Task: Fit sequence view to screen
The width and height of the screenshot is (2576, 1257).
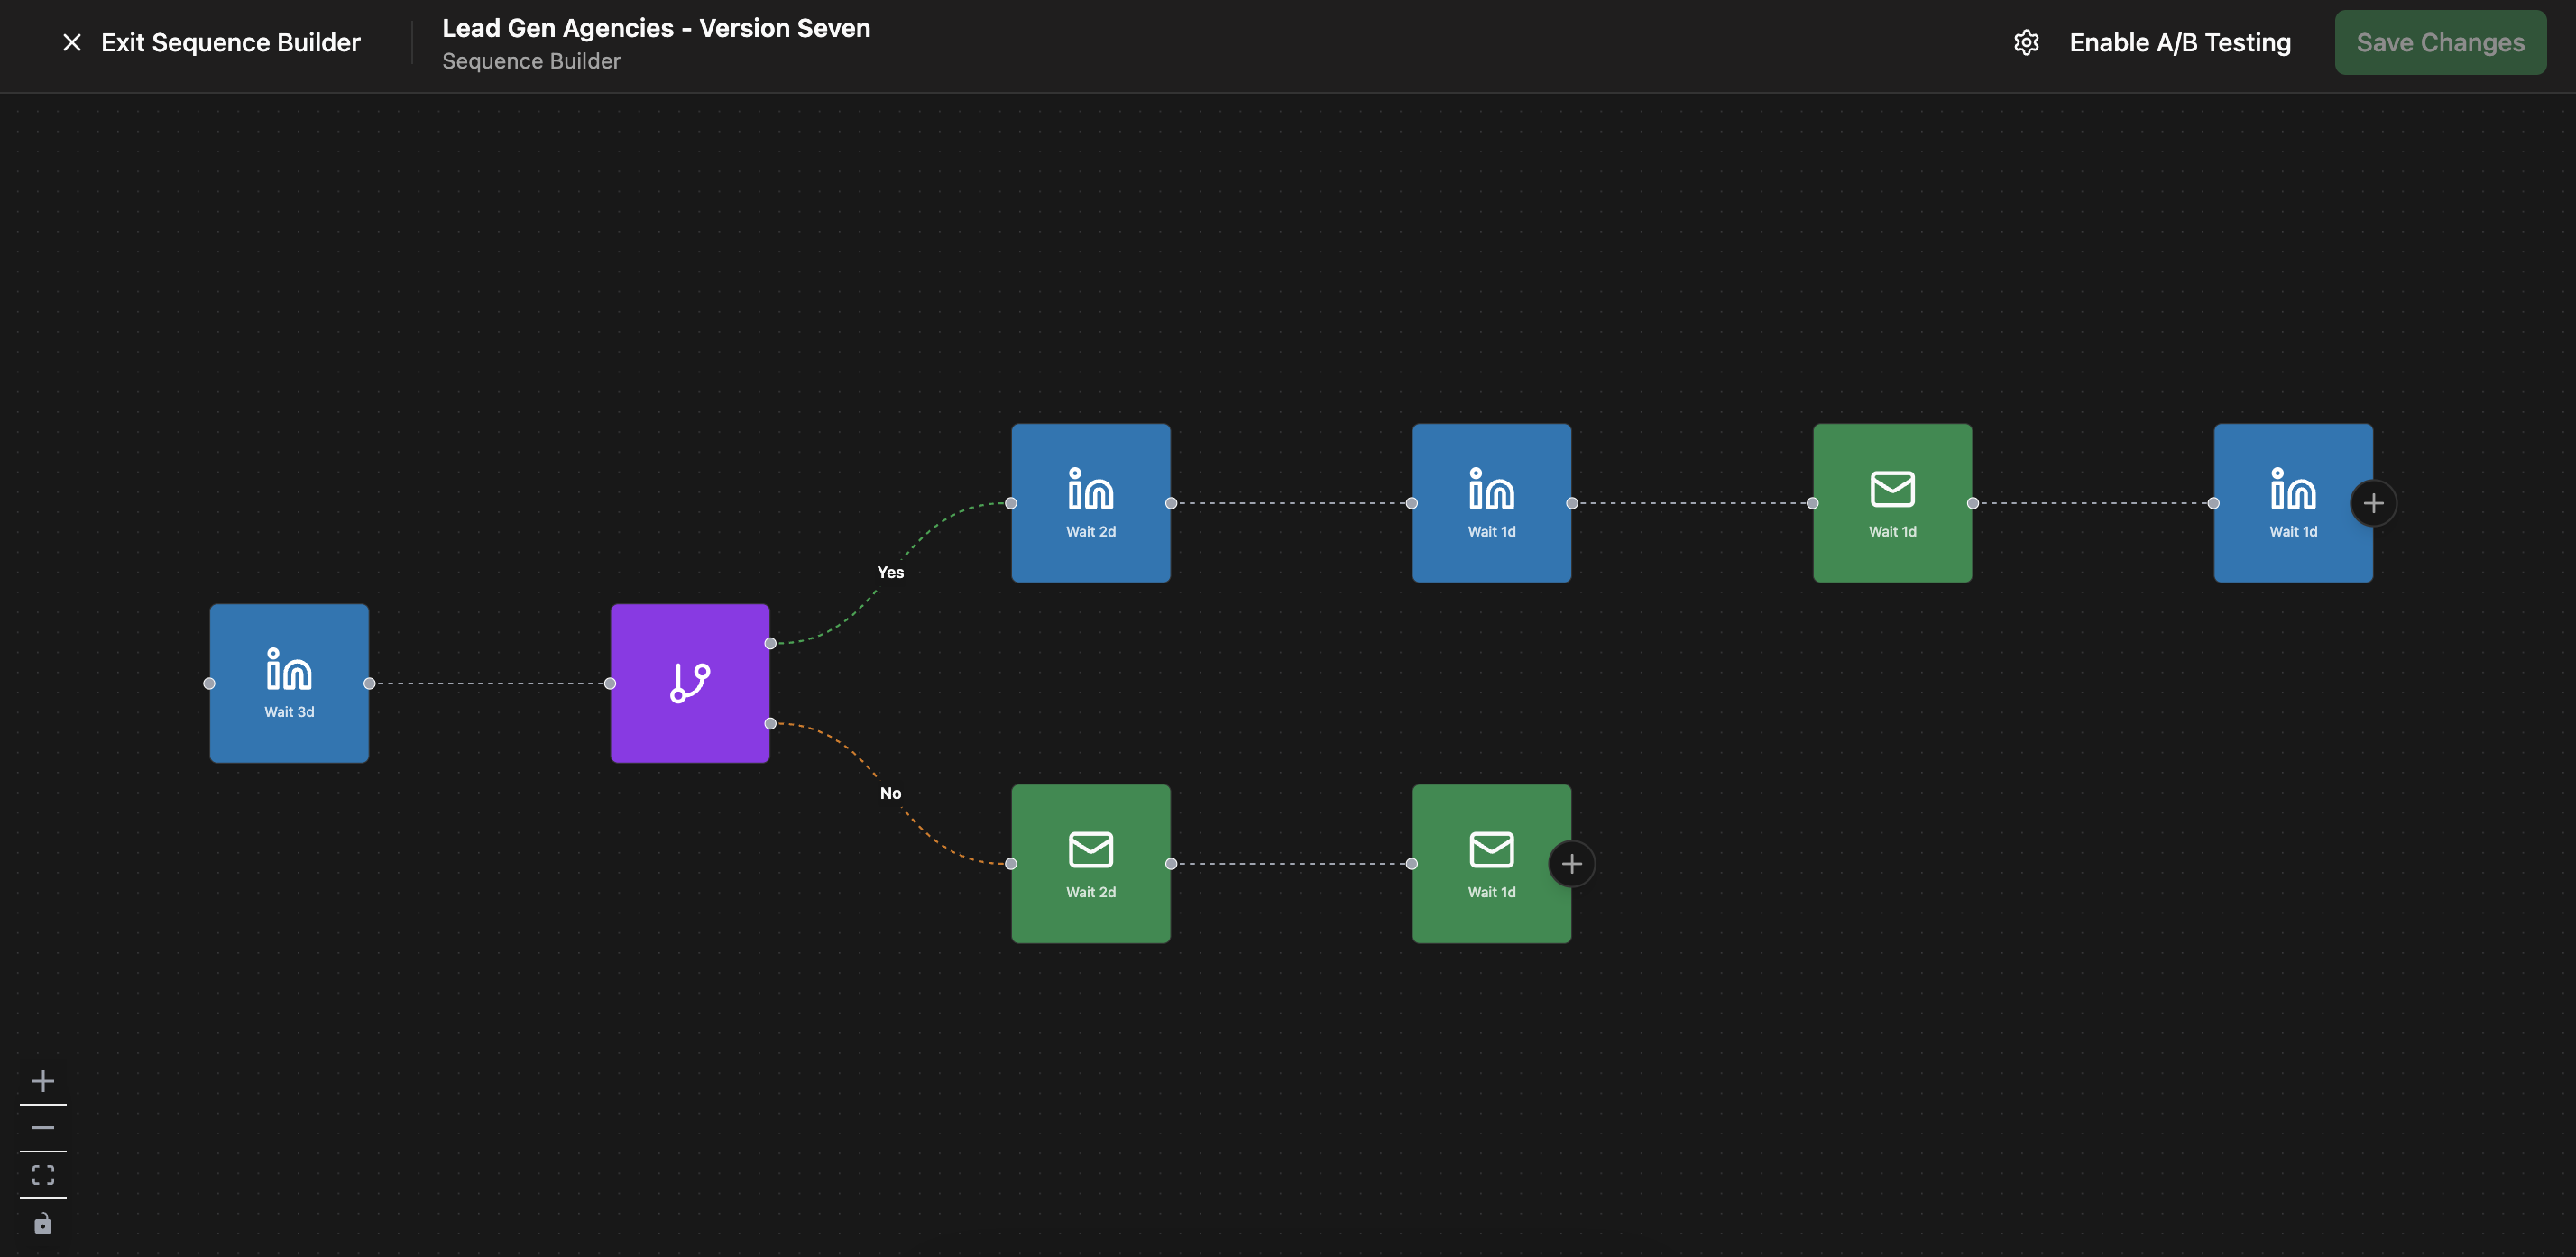Action: click(43, 1174)
